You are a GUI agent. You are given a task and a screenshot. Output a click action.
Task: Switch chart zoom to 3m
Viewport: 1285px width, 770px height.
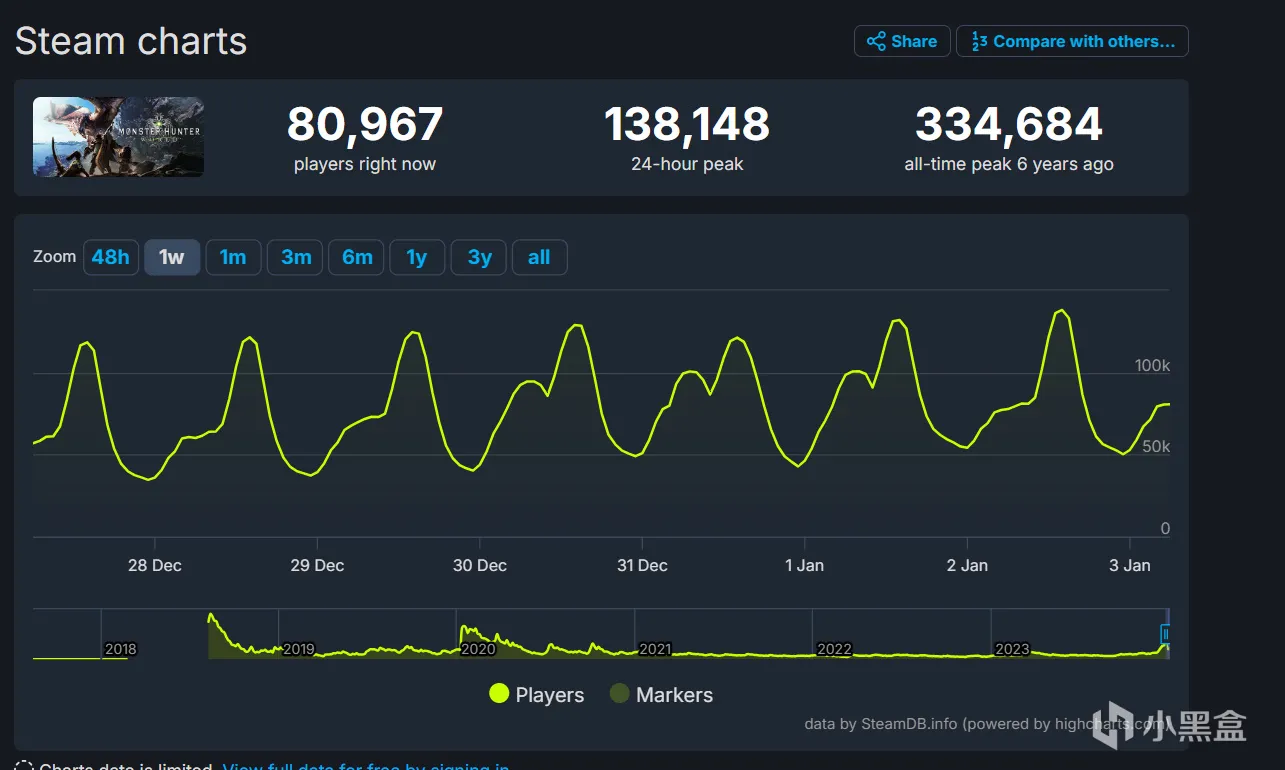295,257
